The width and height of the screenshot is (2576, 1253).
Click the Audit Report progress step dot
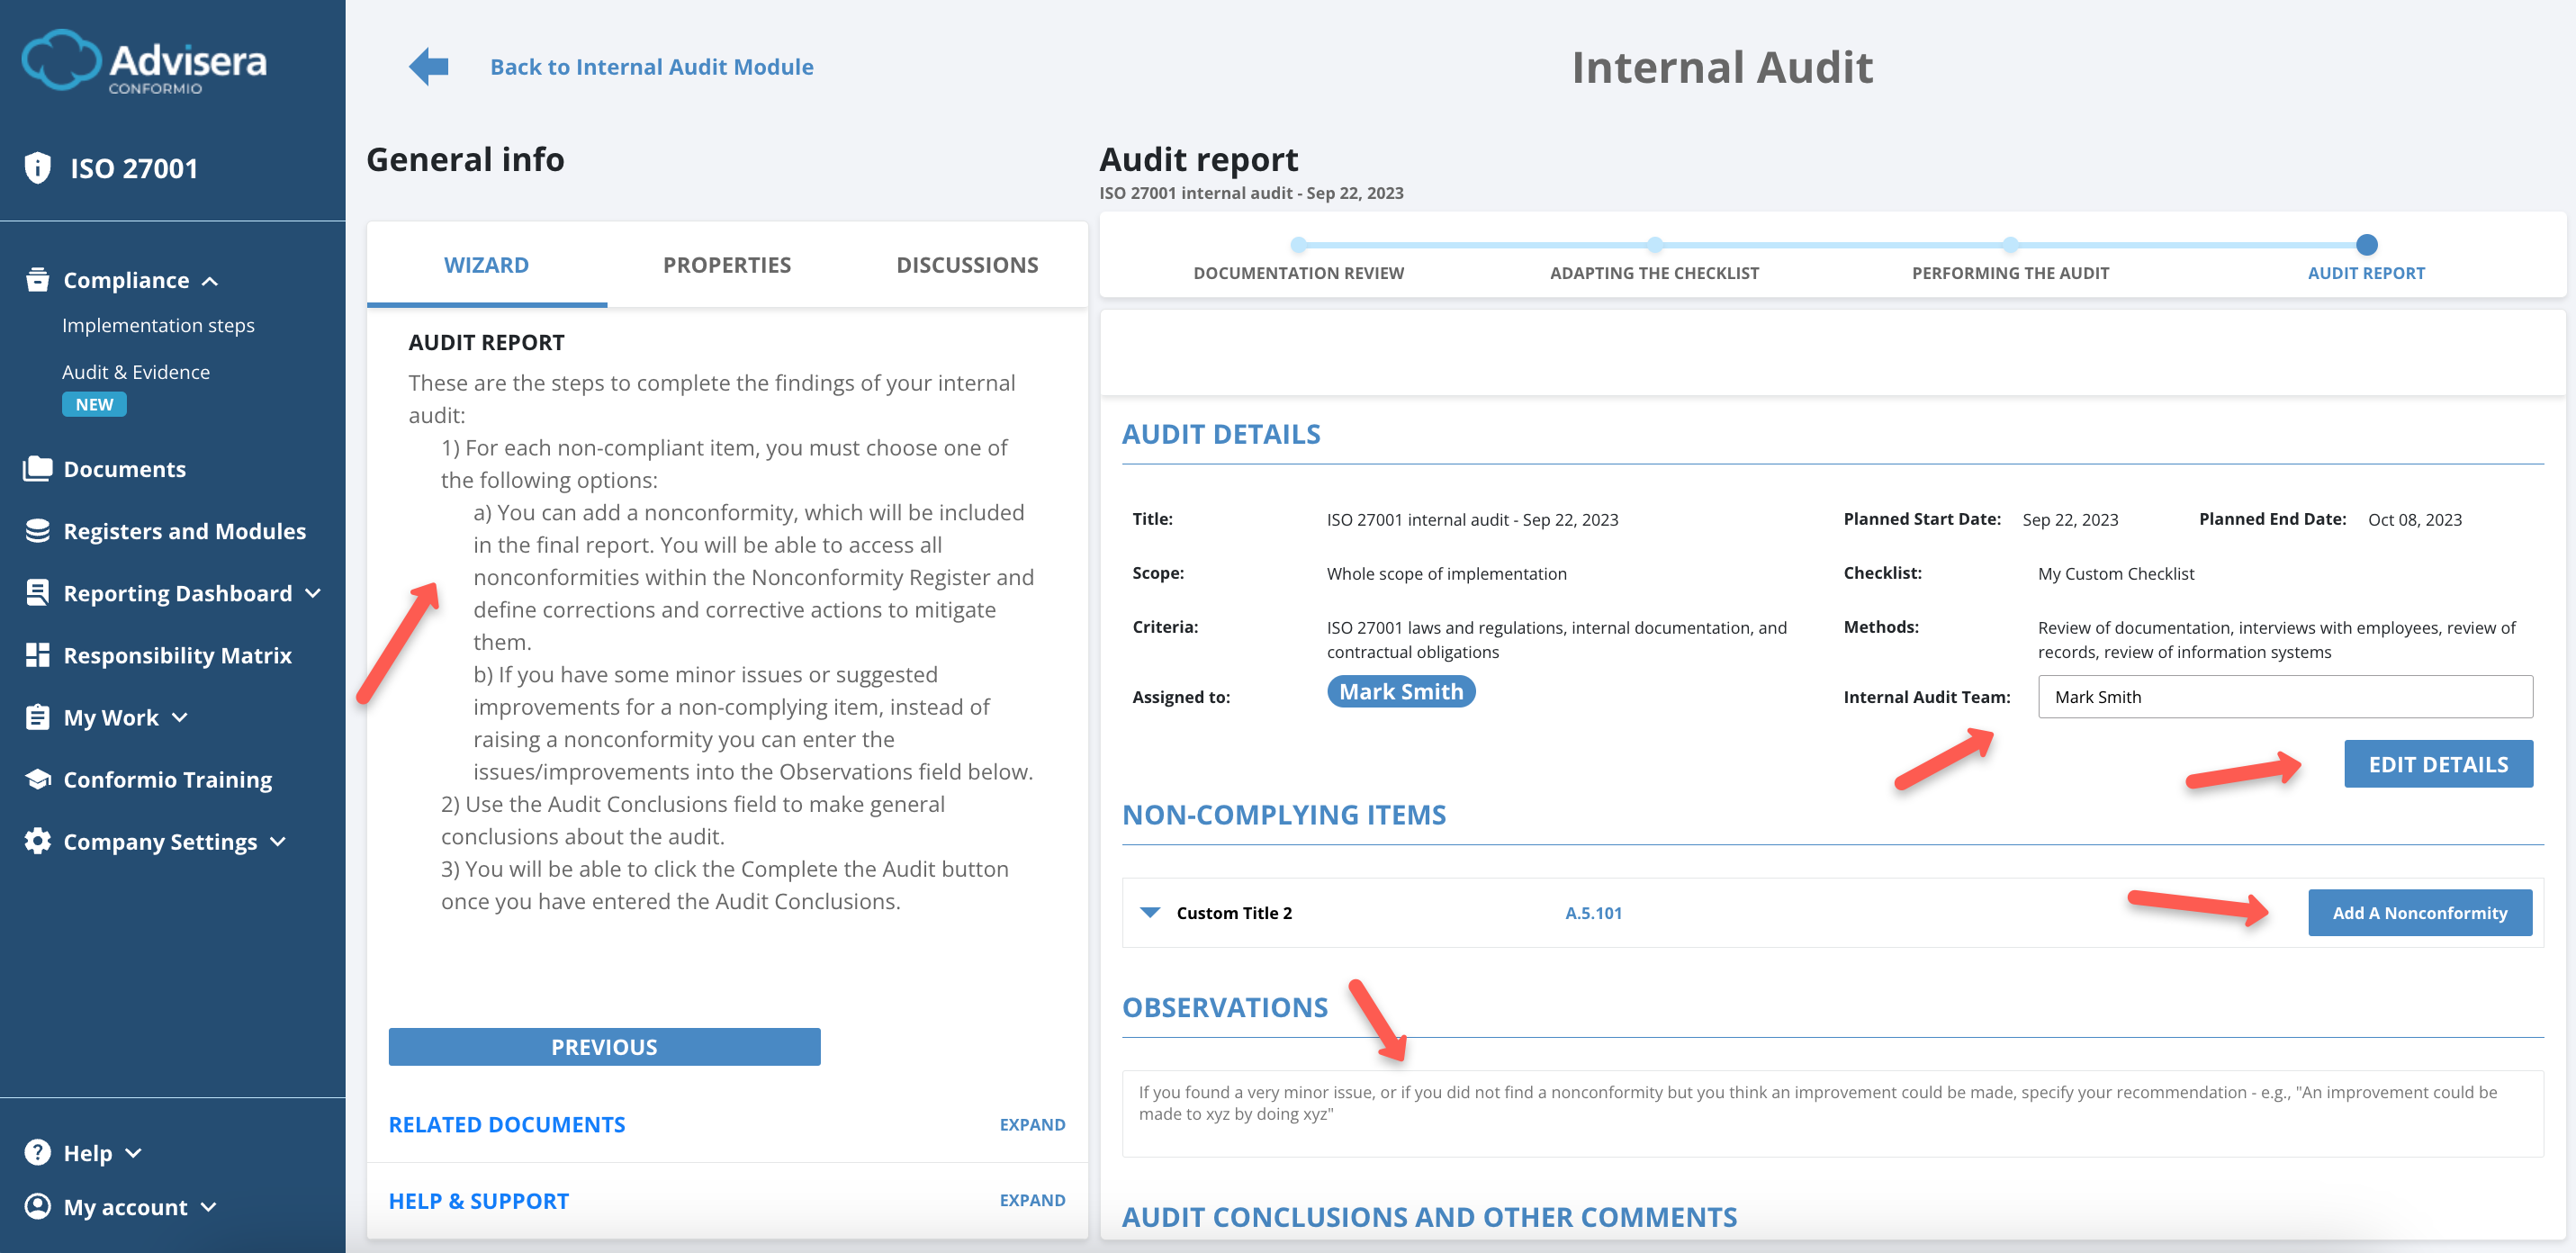click(2365, 243)
